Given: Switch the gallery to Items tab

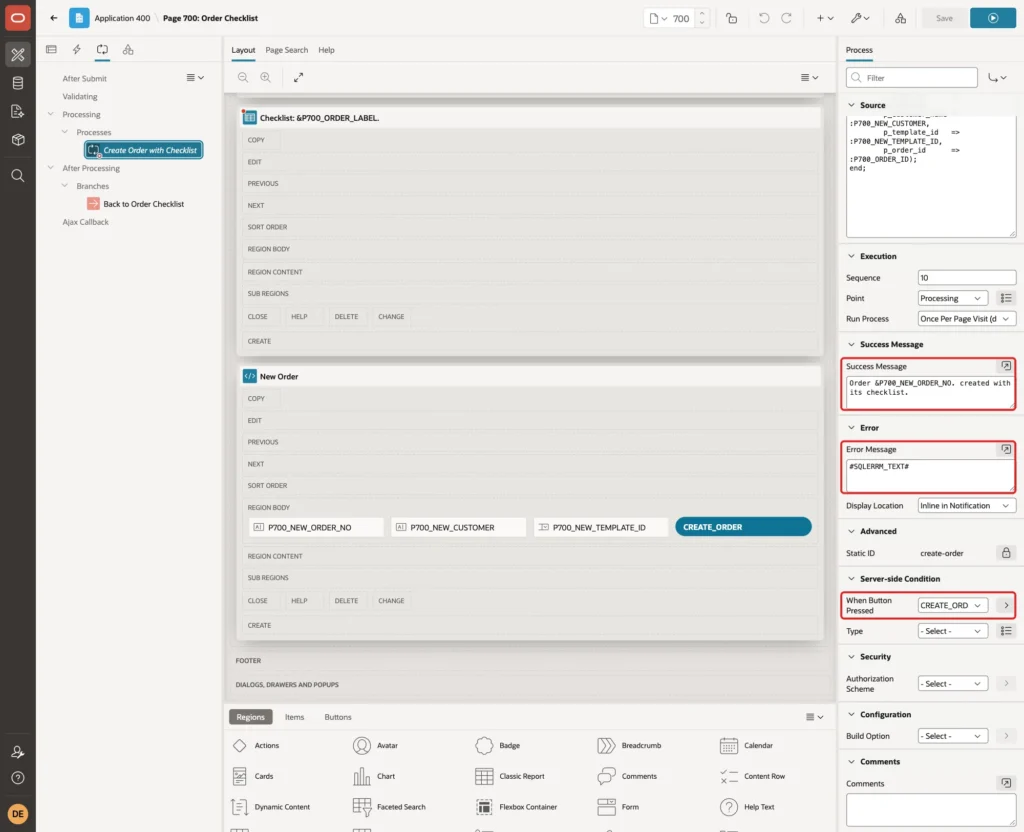Looking at the screenshot, I should (x=294, y=716).
